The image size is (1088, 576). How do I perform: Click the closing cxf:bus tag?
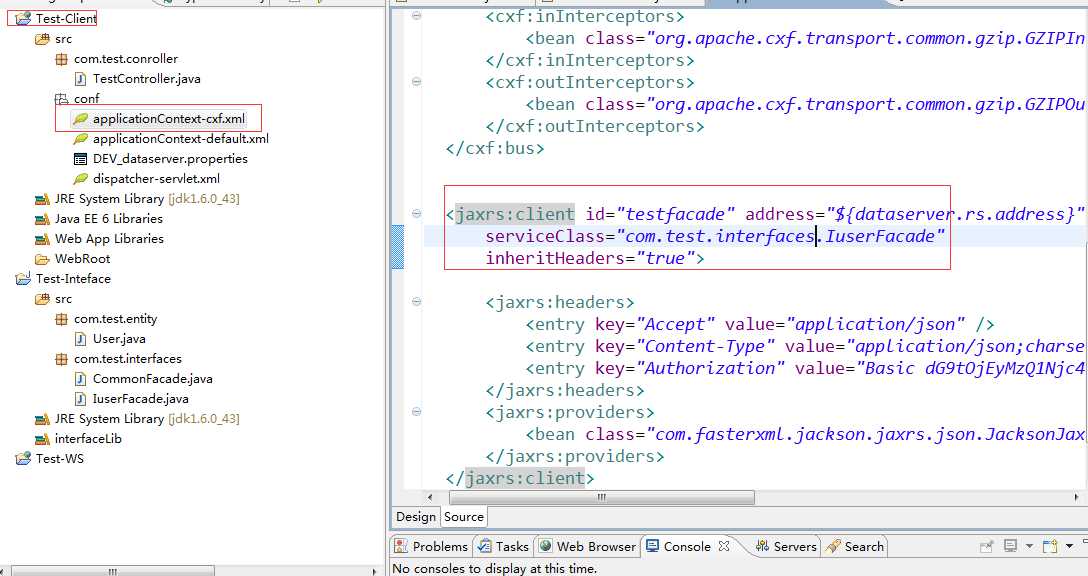coord(495,149)
